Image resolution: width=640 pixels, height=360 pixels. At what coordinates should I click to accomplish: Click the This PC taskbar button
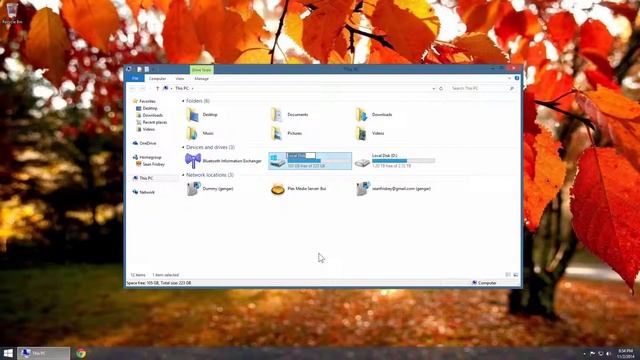44,353
